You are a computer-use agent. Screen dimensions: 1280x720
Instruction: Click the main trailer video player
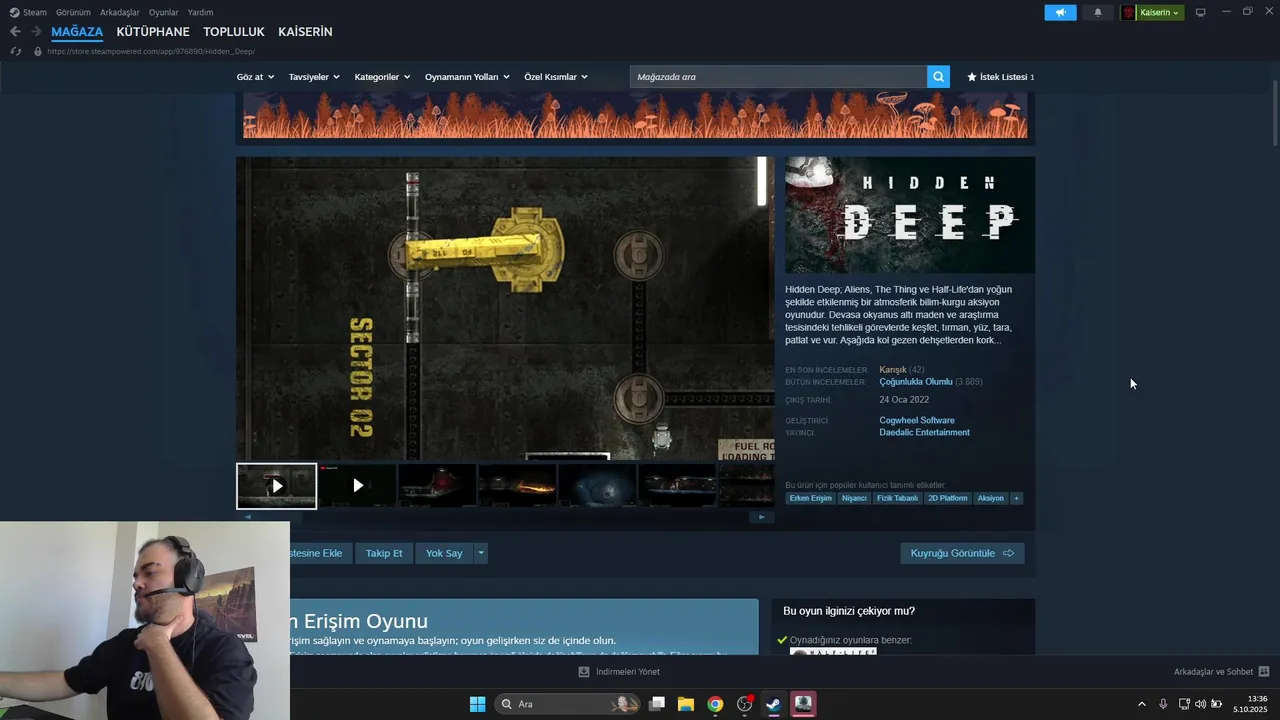[x=505, y=308]
